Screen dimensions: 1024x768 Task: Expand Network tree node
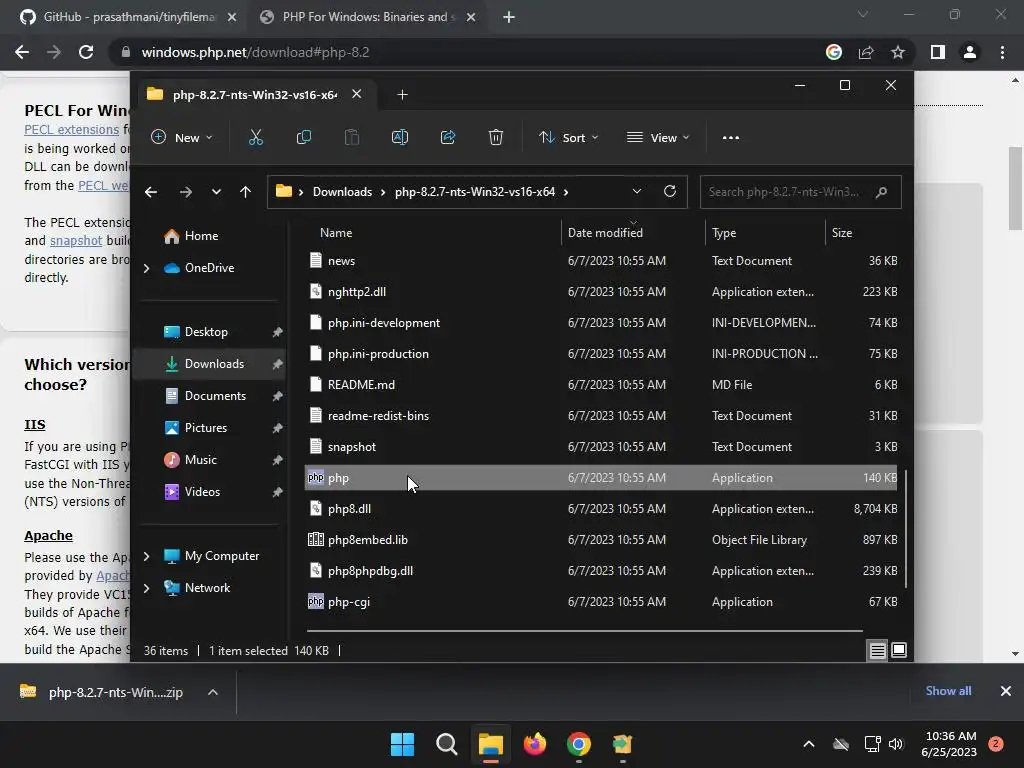coord(146,588)
